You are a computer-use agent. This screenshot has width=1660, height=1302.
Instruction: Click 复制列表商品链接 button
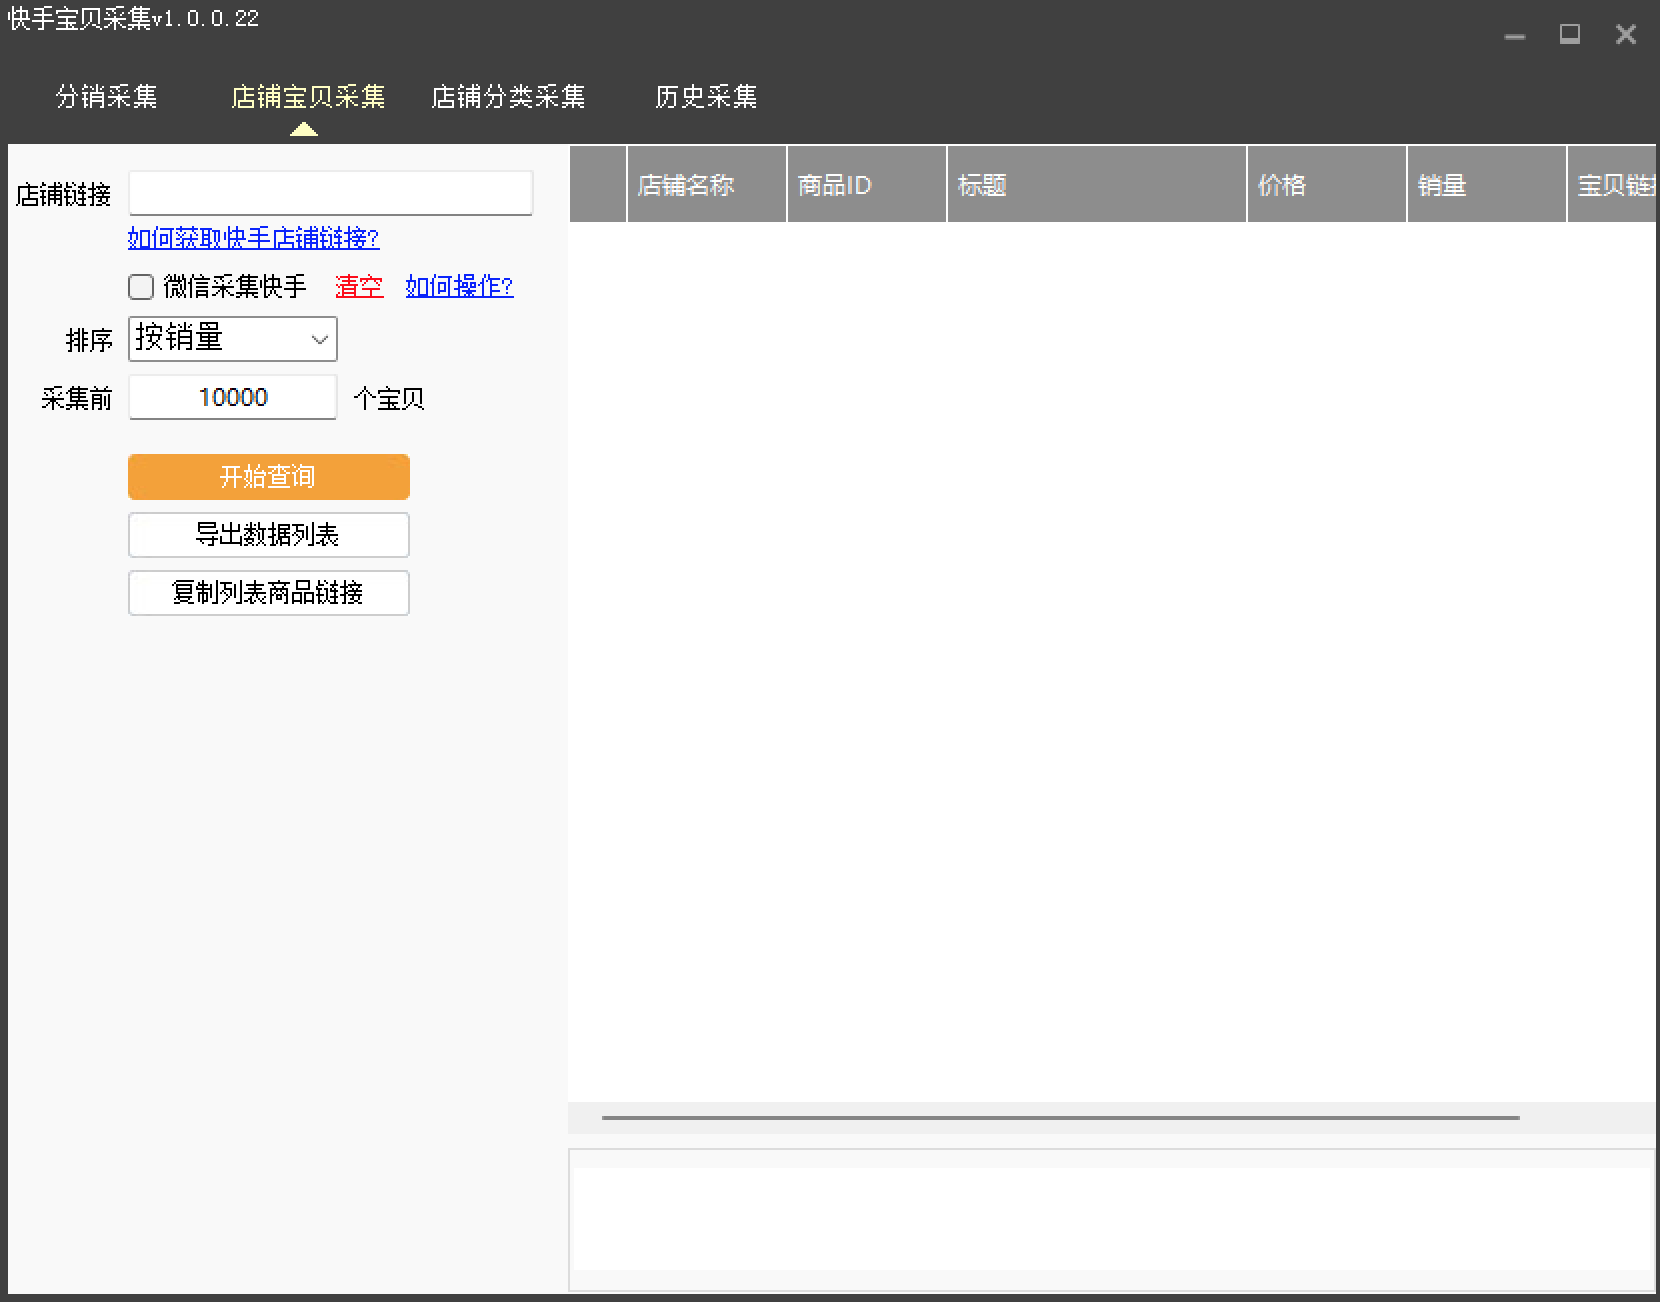269,593
